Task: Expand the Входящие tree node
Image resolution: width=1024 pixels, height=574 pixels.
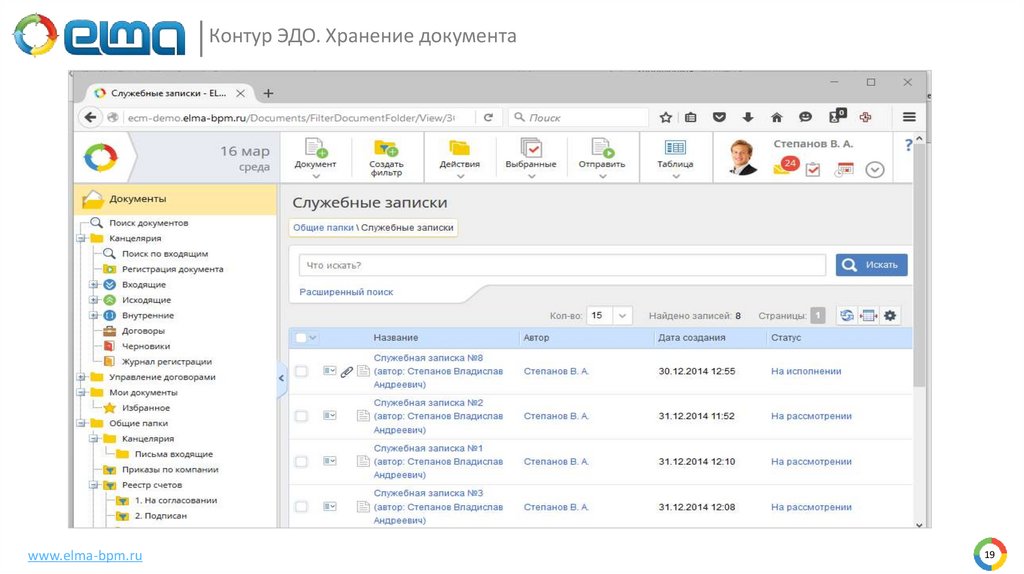Action: 93,285
